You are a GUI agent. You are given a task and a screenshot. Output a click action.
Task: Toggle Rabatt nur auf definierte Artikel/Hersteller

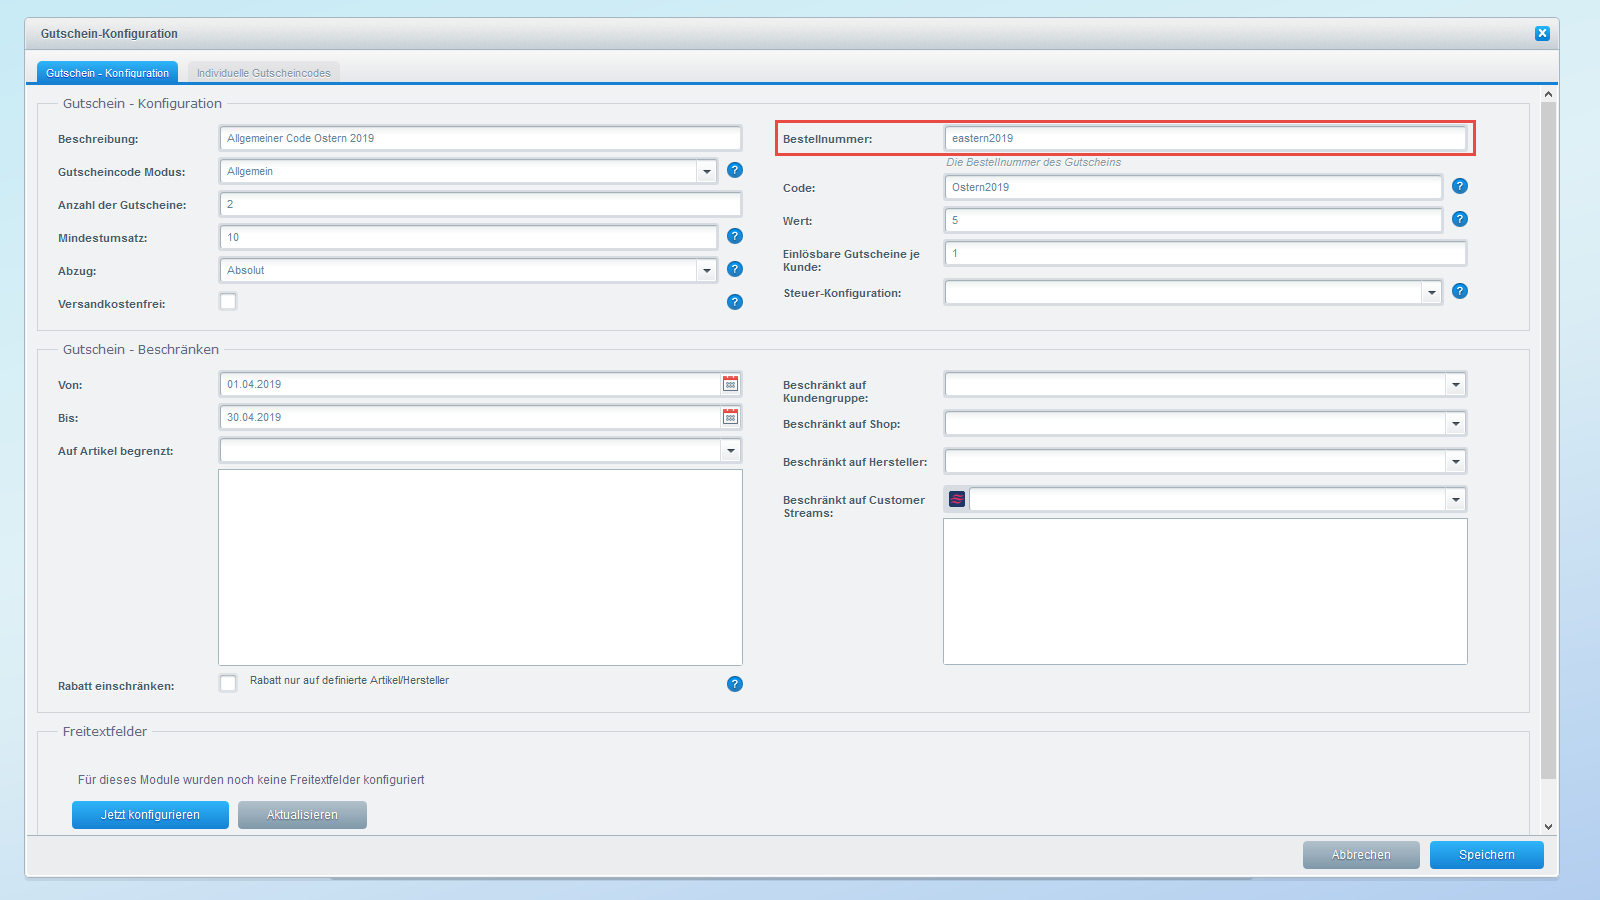228,683
